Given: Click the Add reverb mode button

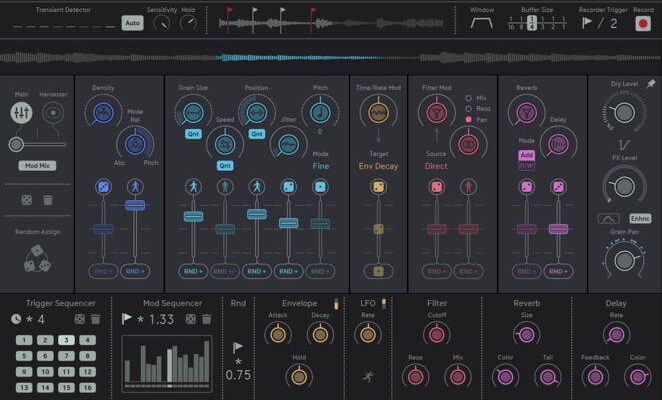Looking at the screenshot, I should [524, 156].
